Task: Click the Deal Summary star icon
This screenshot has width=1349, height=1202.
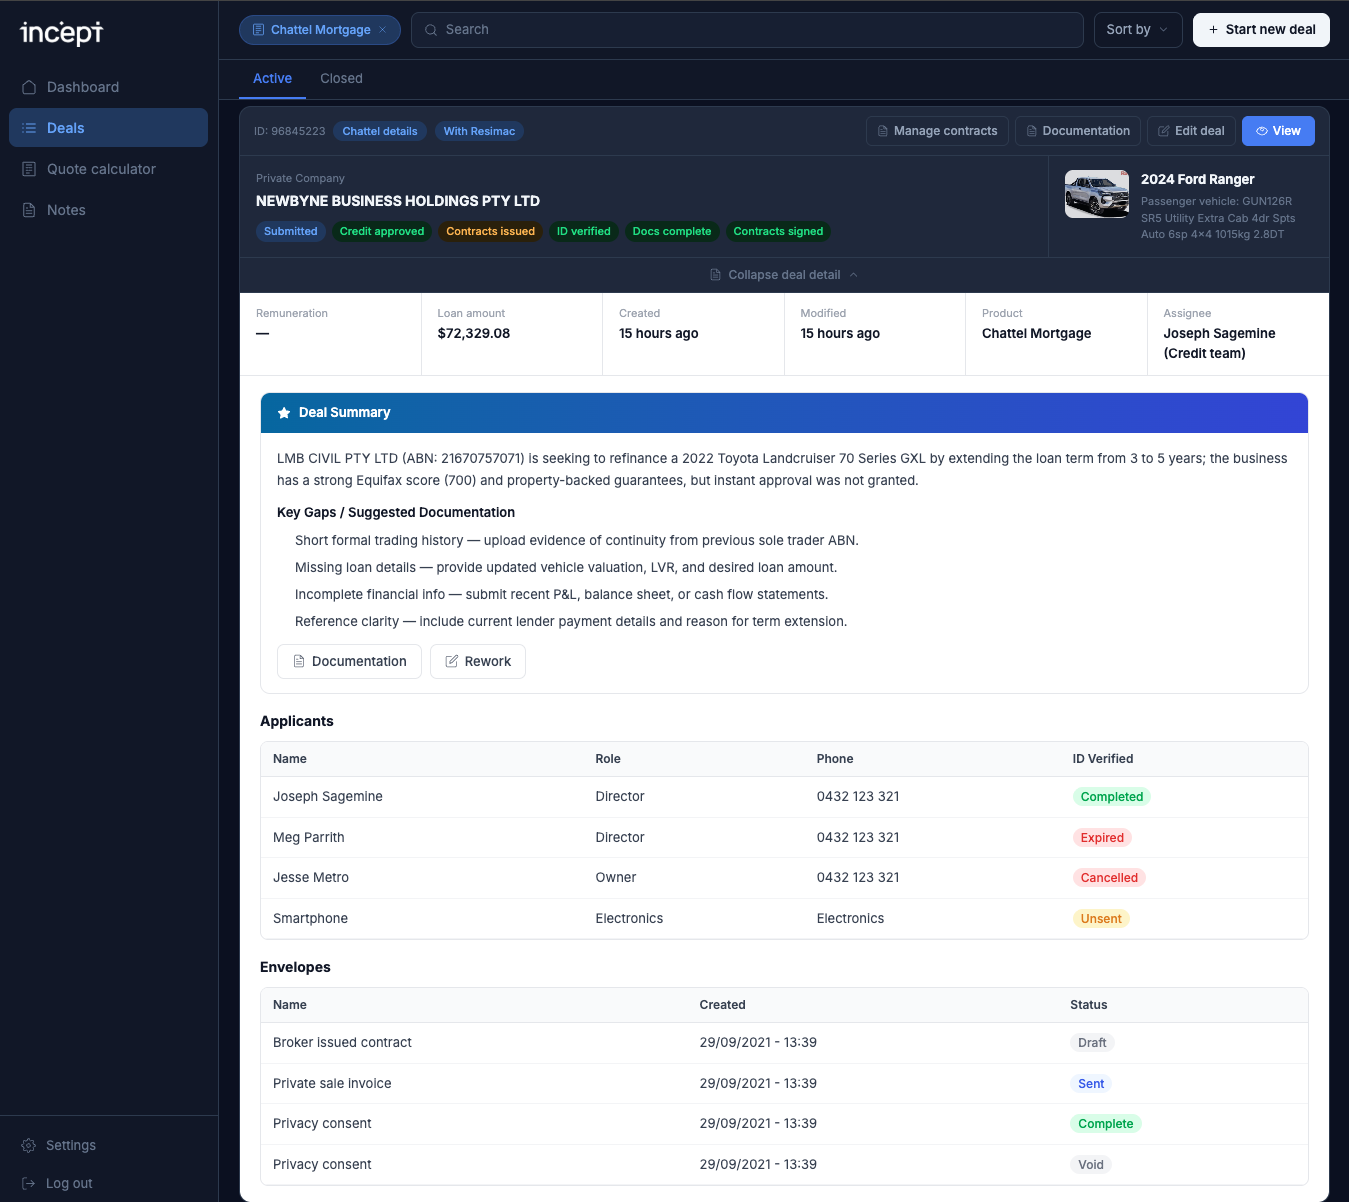Action: tap(284, 413)
